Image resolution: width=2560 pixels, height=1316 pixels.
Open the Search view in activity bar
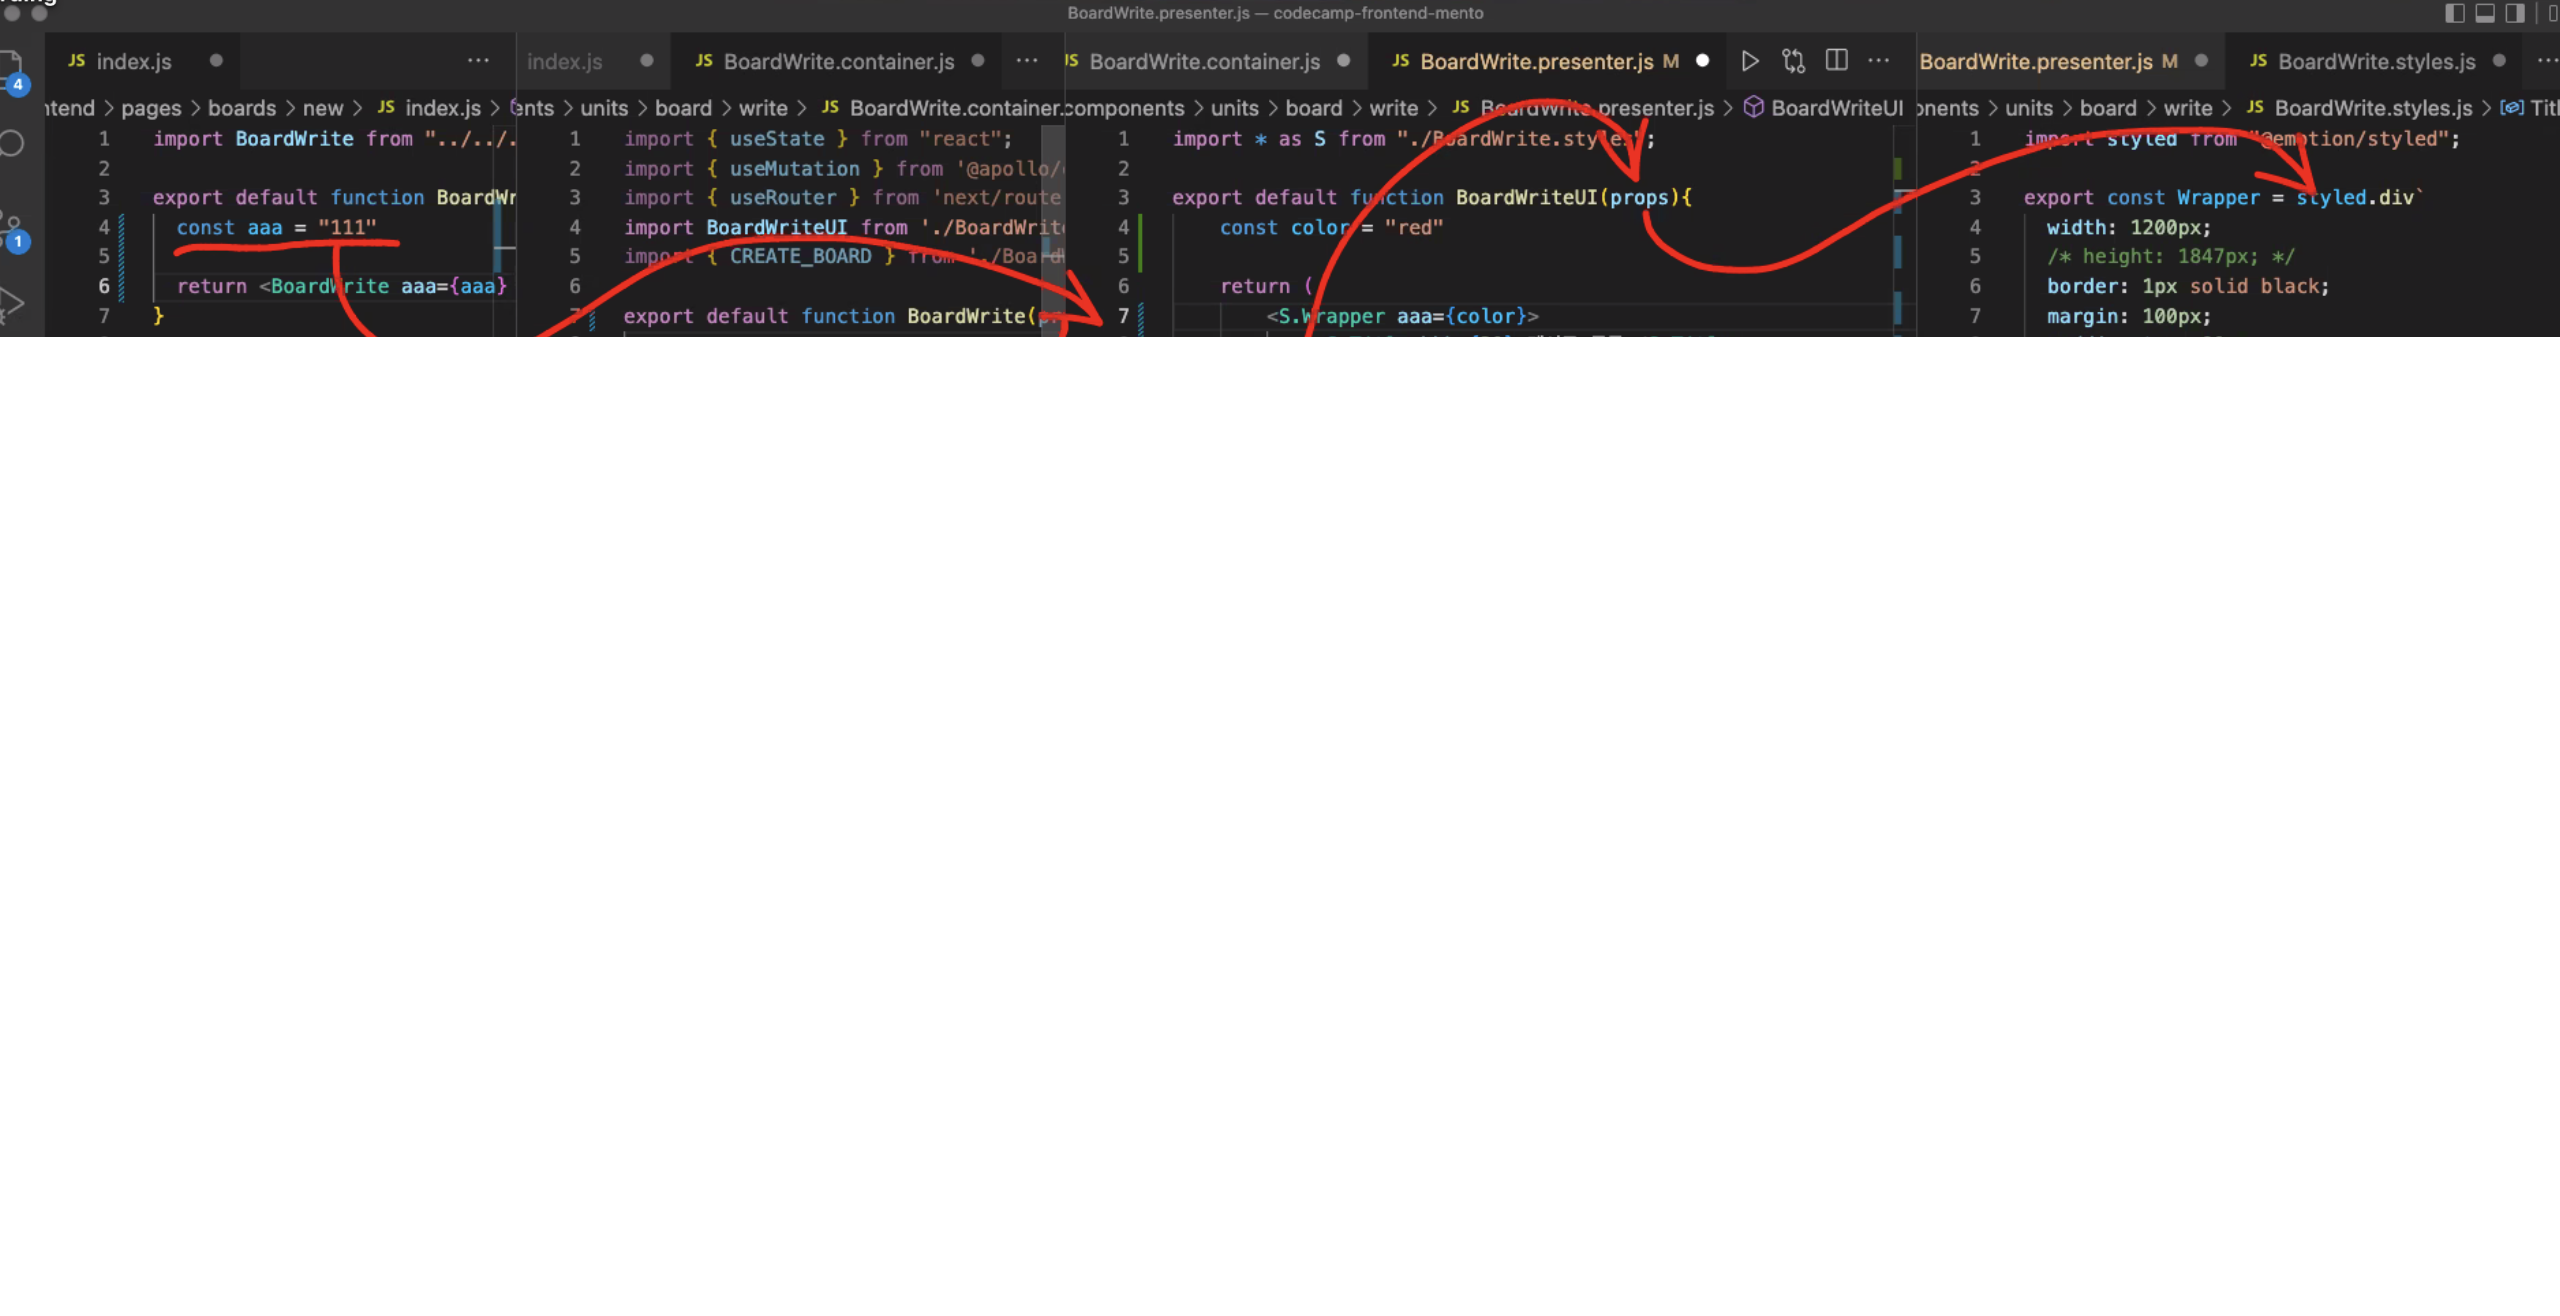pos(12,143)
